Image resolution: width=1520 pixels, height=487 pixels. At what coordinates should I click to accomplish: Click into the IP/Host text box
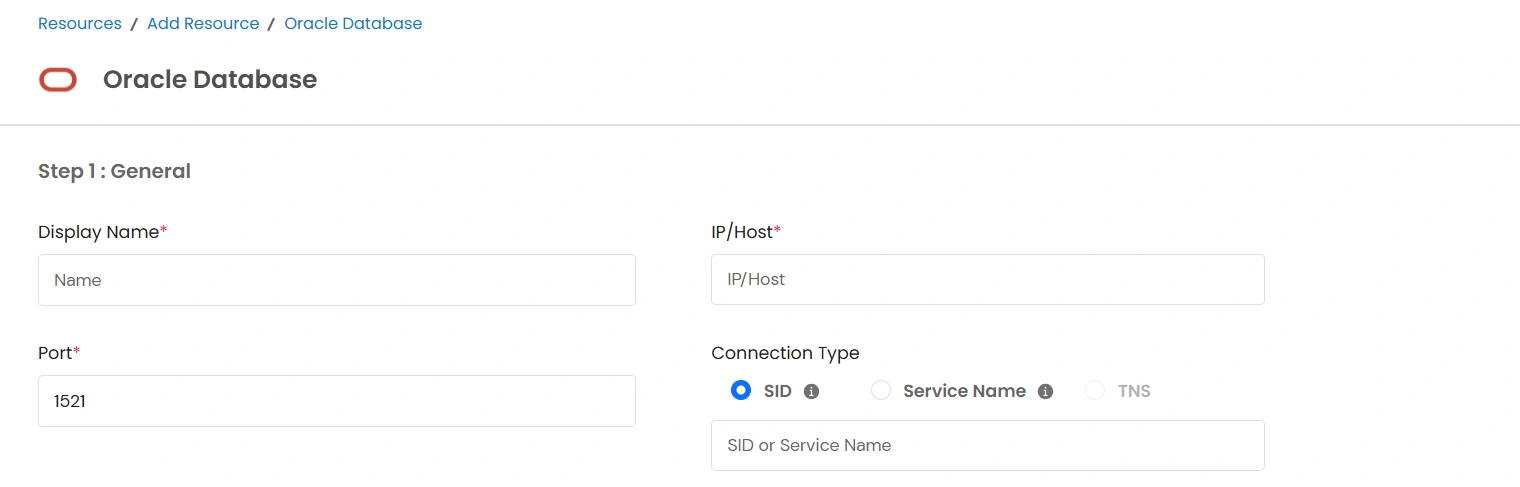(987, 279)
